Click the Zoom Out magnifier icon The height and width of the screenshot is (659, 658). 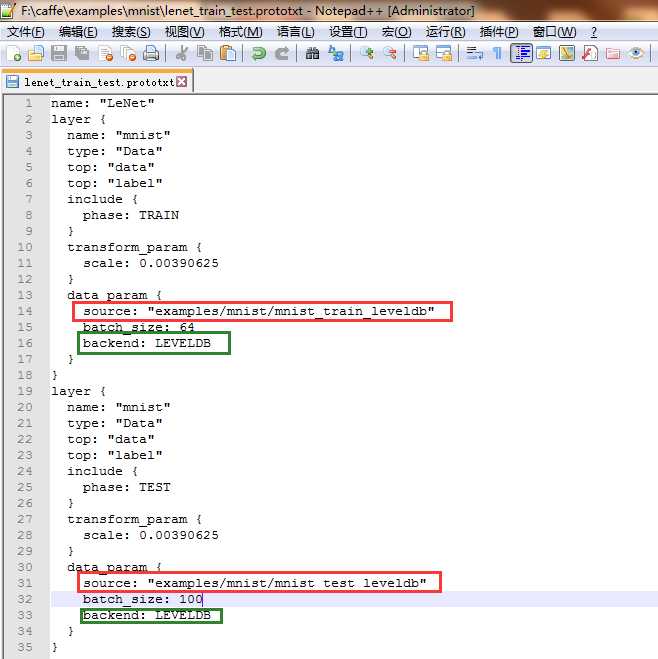pyautogui.click(x=390, y=54)
